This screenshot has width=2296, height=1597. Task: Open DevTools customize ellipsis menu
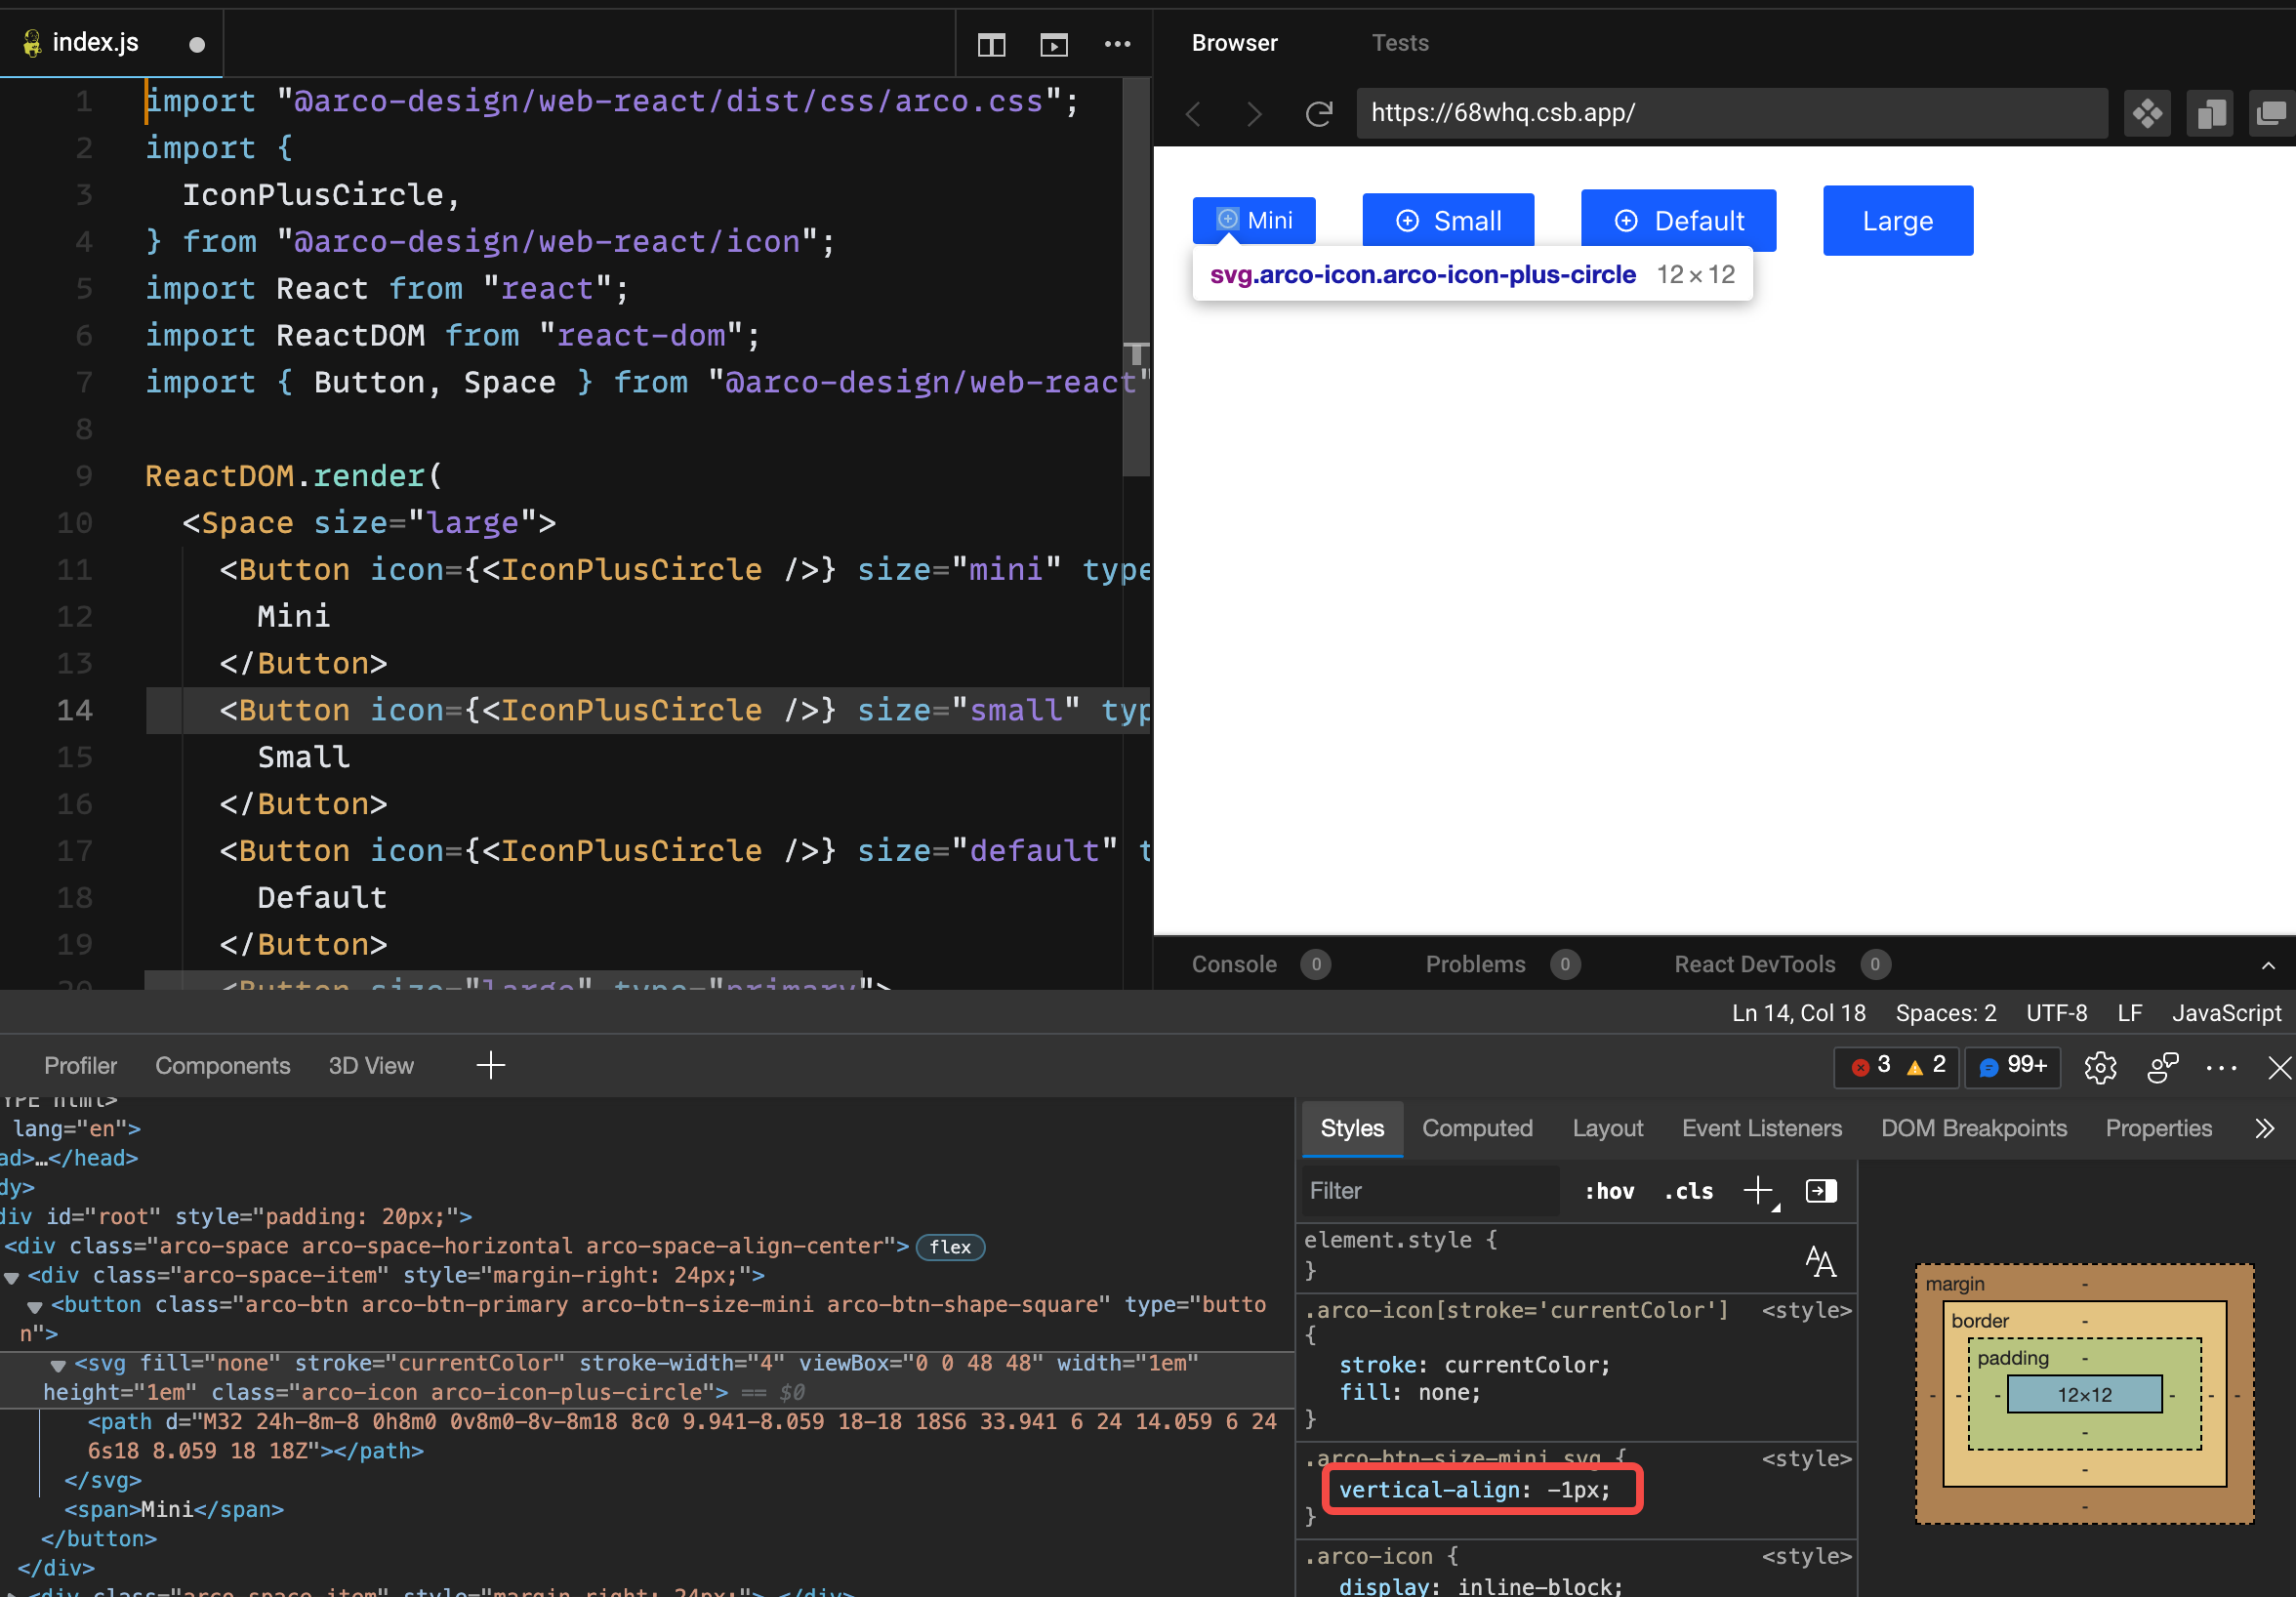point(2221,1067)
